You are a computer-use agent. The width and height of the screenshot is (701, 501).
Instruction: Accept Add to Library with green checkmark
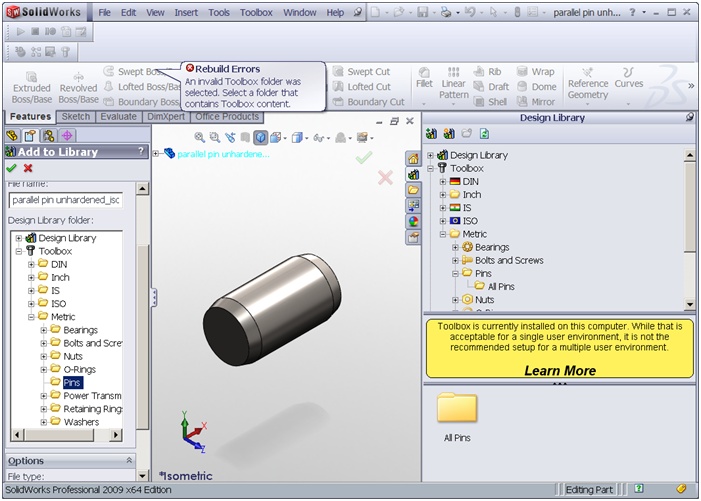tap(11, 168)
